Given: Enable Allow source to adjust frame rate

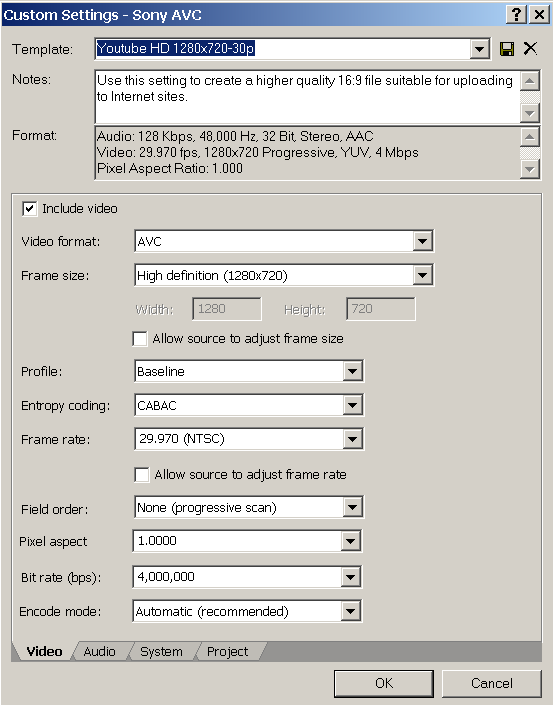Looking at the screenshot, I should pyautogui.click(x=142, y=475).
